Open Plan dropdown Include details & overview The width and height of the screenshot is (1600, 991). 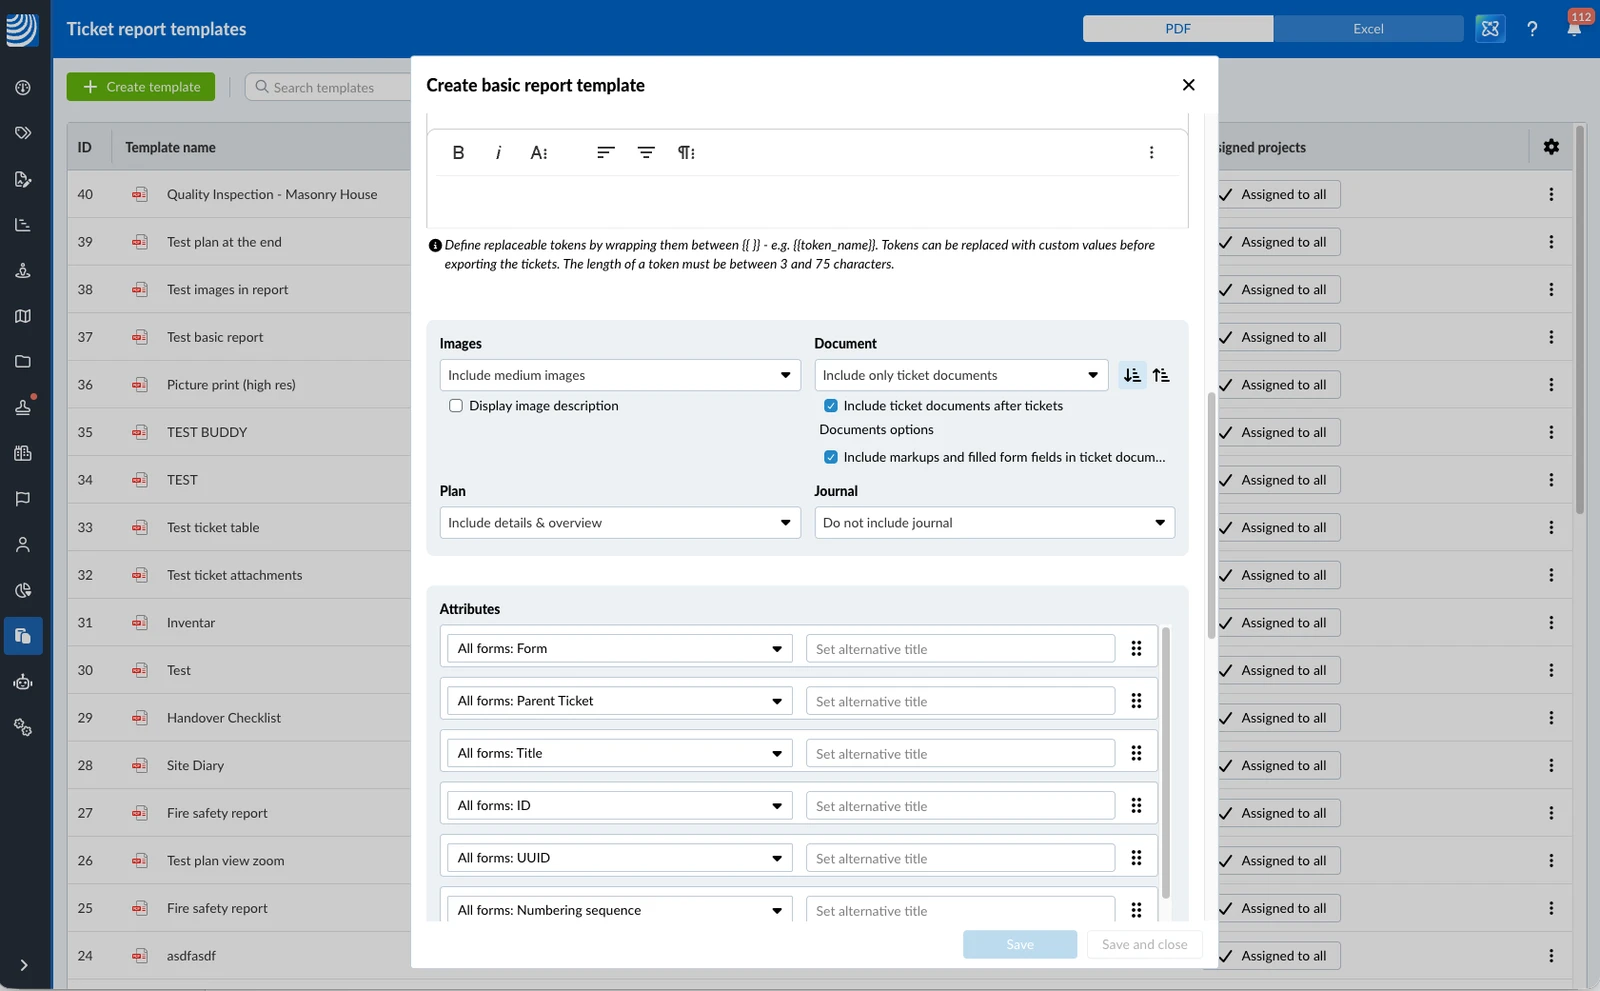pyautogui.click(x=620, y=523)
